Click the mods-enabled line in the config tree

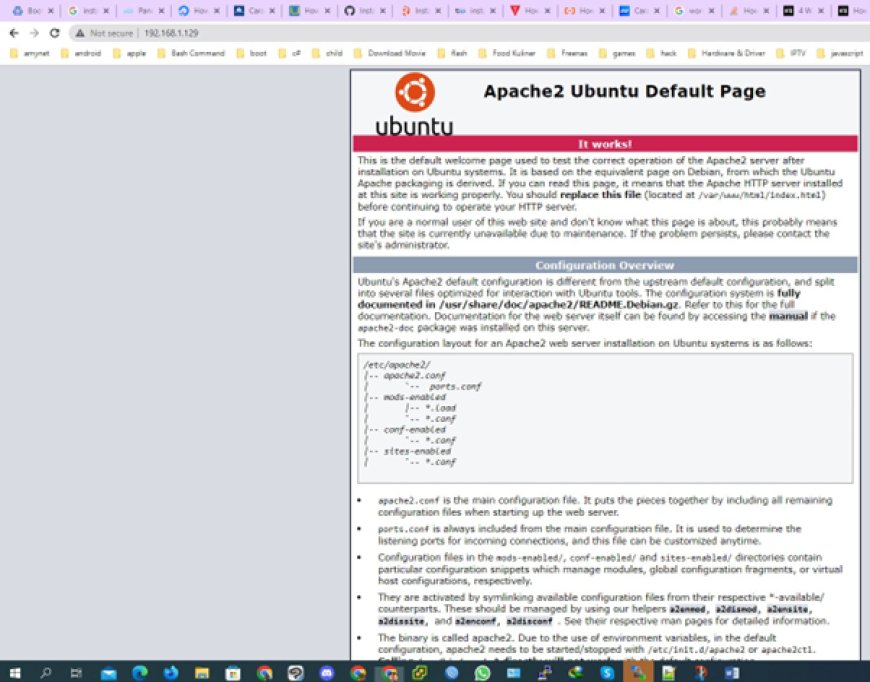(x=414, y=397)
